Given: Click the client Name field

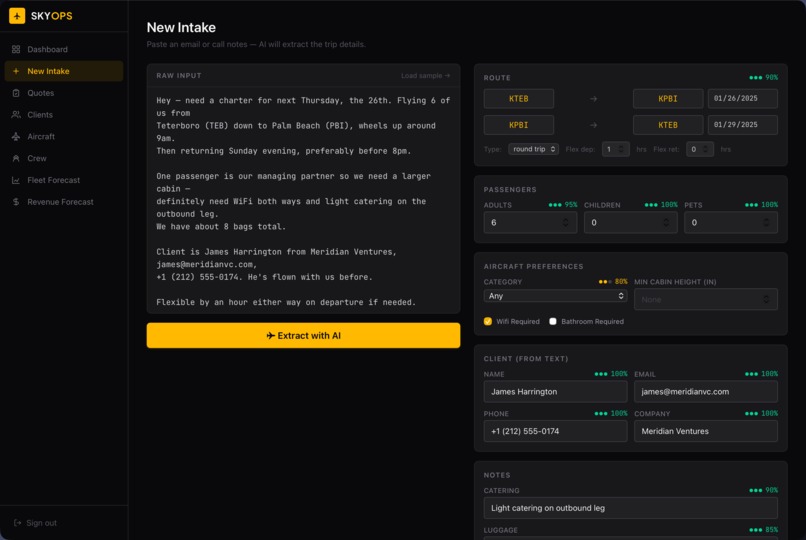Looking at the screenshot, I should point(555,392).
